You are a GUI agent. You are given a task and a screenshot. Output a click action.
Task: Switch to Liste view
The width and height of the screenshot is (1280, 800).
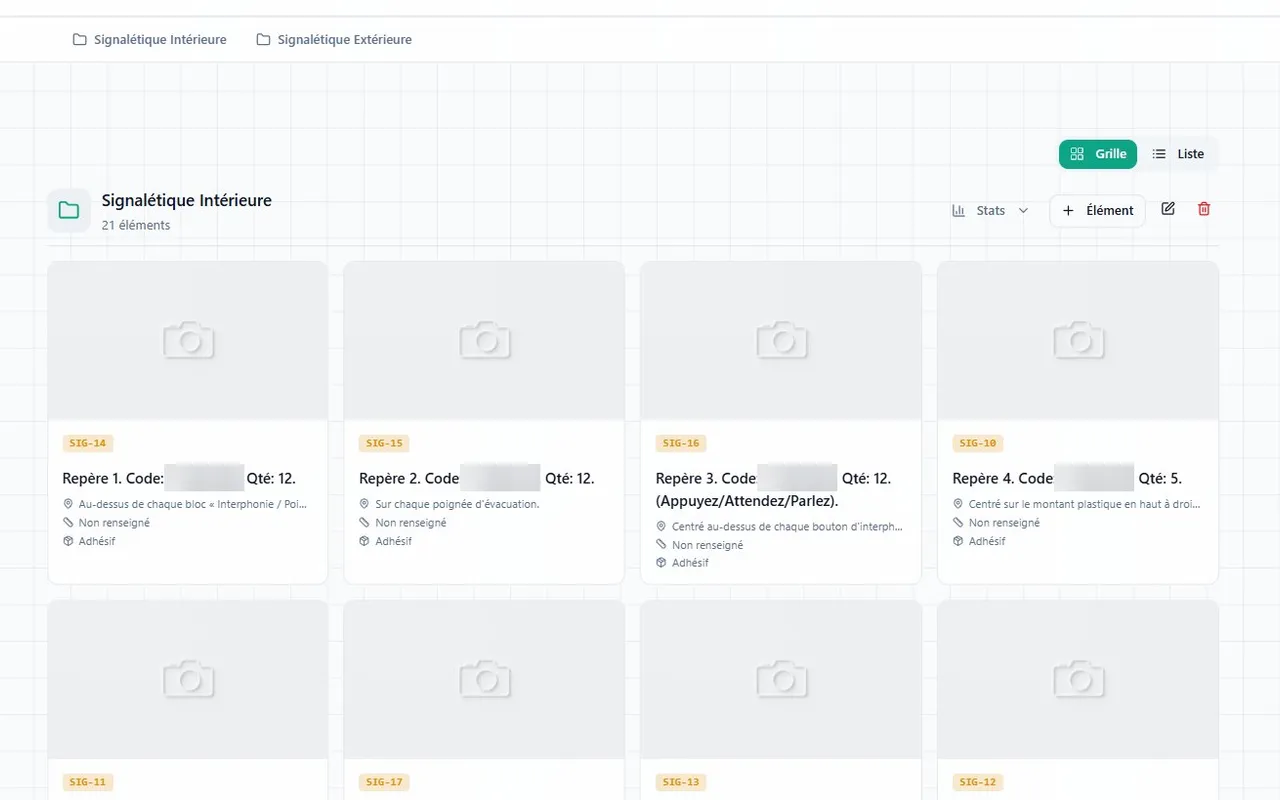point(1178,154)
